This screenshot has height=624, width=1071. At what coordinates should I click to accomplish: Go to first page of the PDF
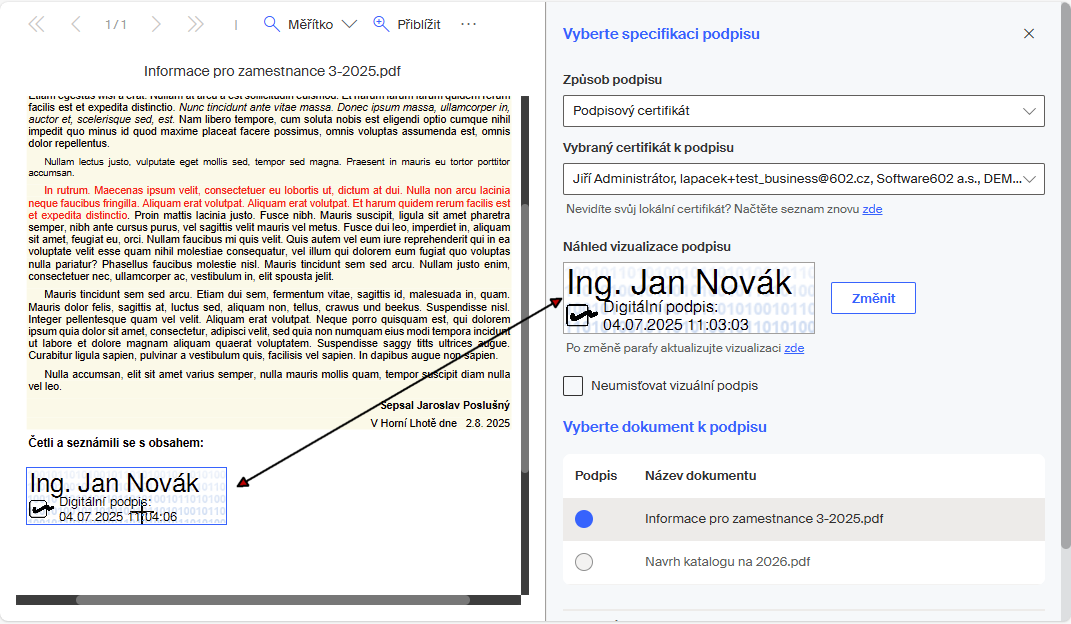[x=36, y=25]
